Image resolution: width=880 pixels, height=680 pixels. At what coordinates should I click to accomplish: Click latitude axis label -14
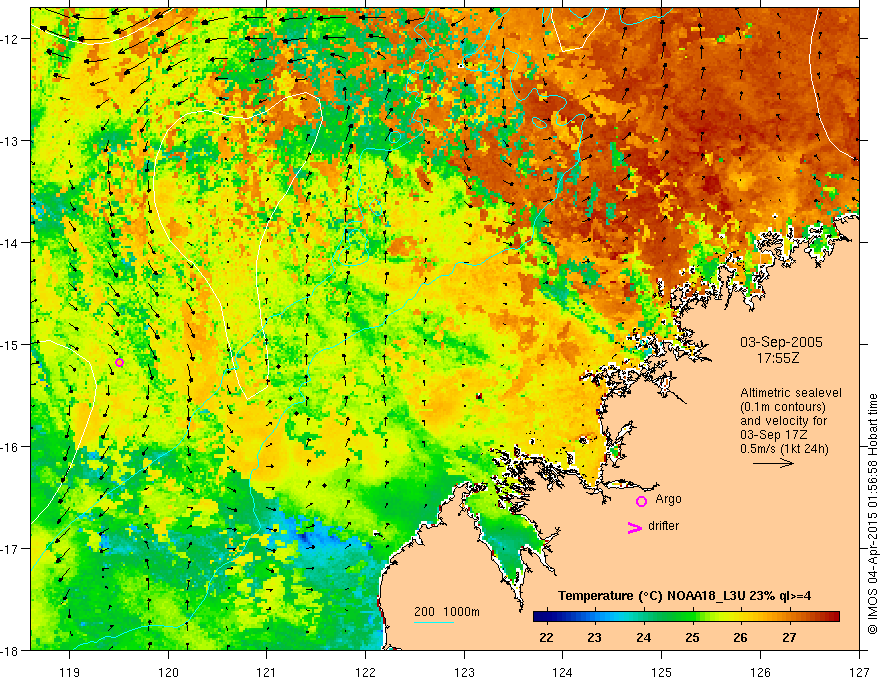point(11,242)
